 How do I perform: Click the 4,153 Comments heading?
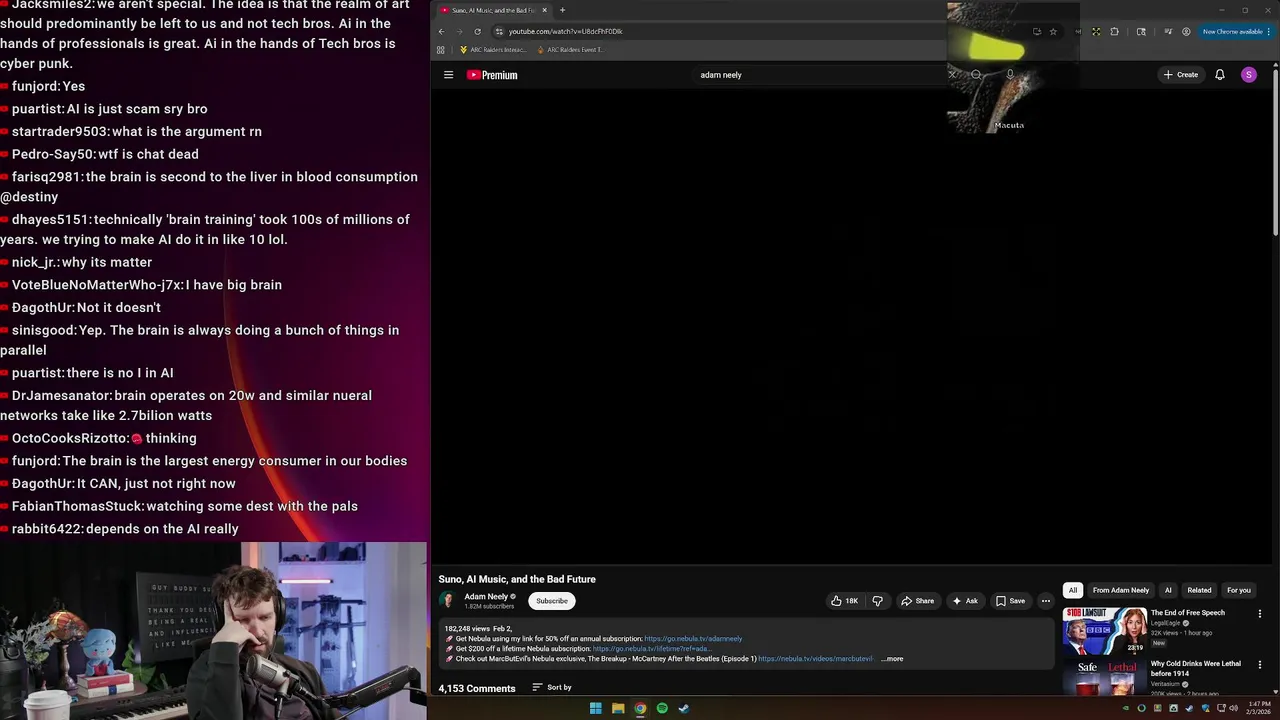tap(477, 688)
